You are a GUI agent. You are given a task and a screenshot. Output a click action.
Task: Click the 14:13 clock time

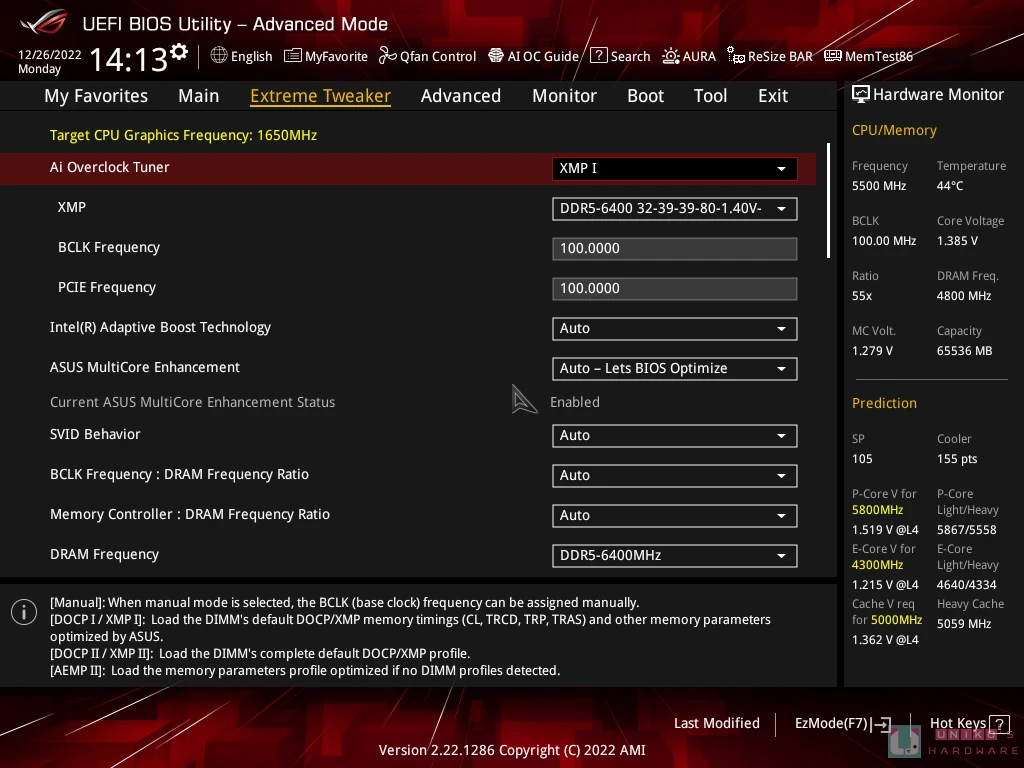(128, 59)
